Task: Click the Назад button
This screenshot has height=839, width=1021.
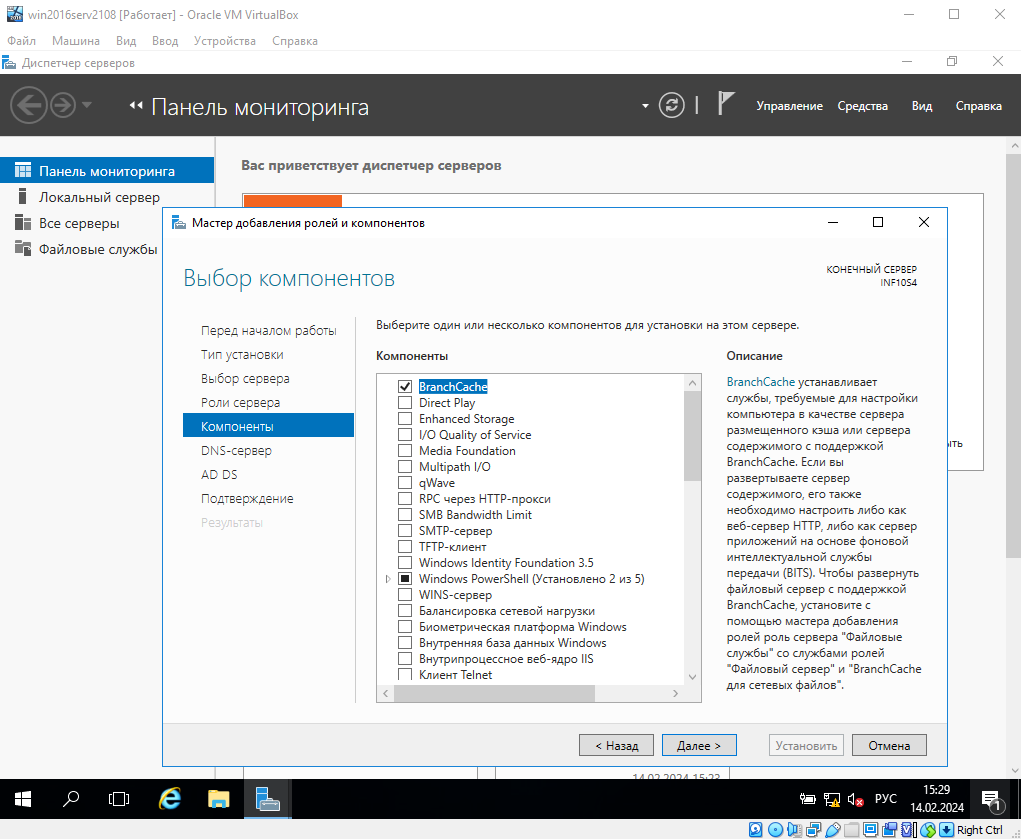Action: coord(616,745)
